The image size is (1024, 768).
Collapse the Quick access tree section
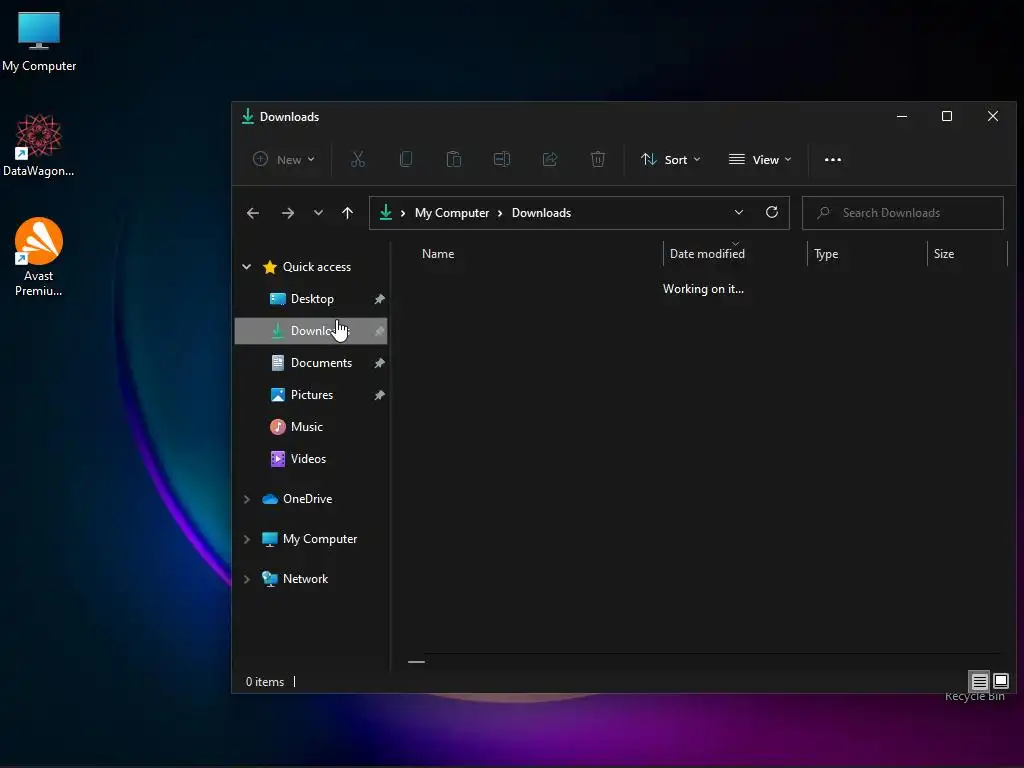[247, 266]
